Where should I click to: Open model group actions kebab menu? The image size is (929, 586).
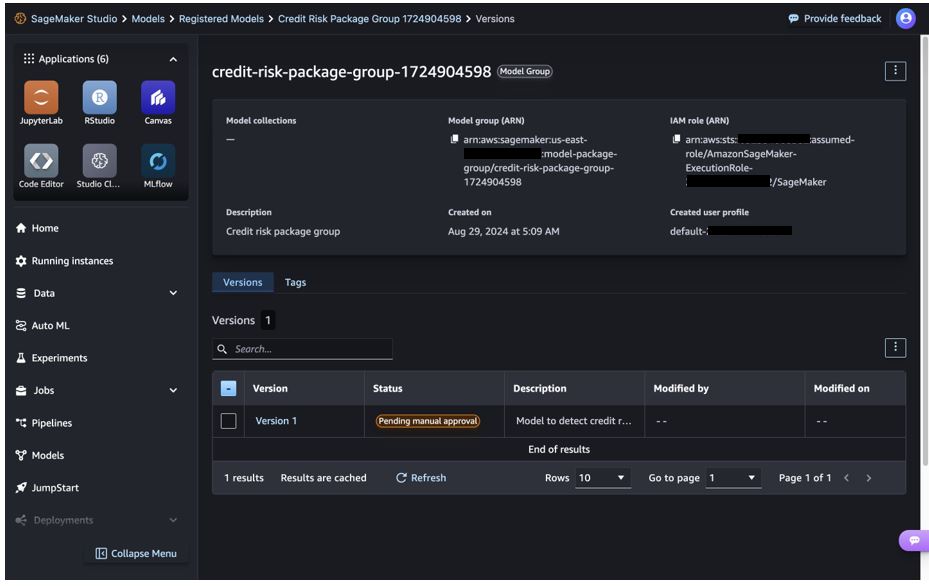click(x=895, y=71)
